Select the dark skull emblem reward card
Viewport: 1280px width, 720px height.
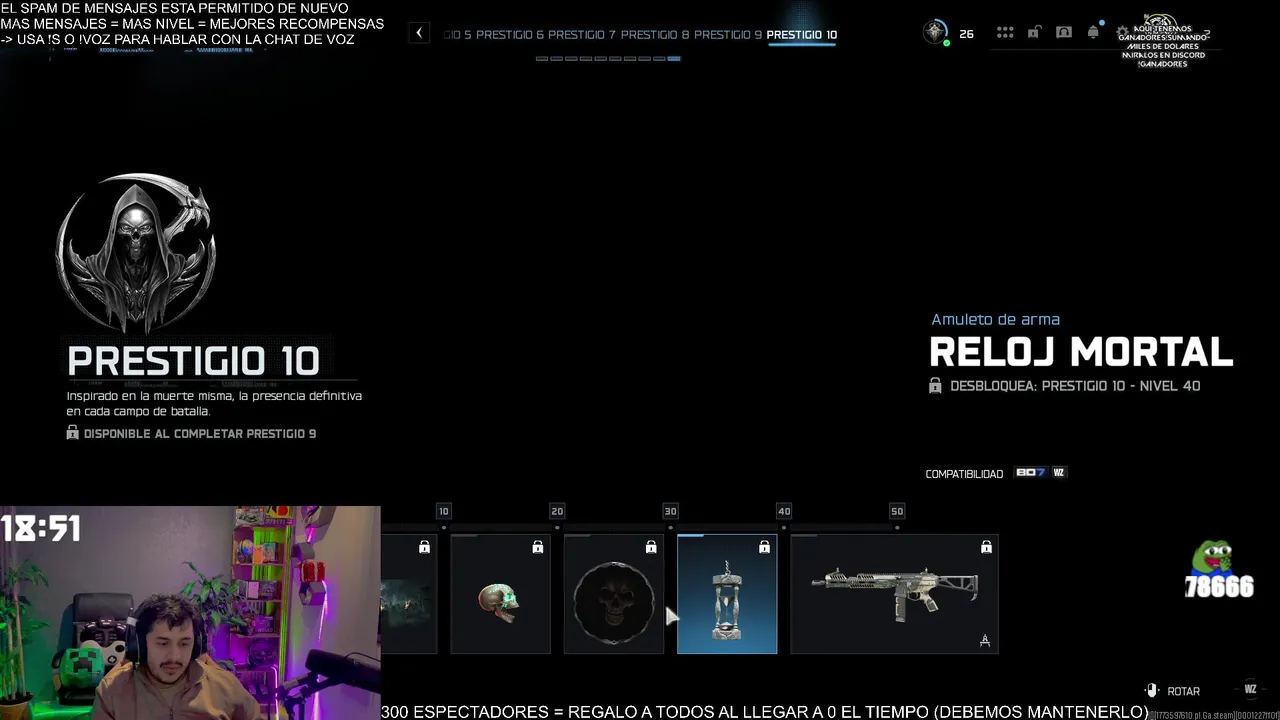point(614,594)
